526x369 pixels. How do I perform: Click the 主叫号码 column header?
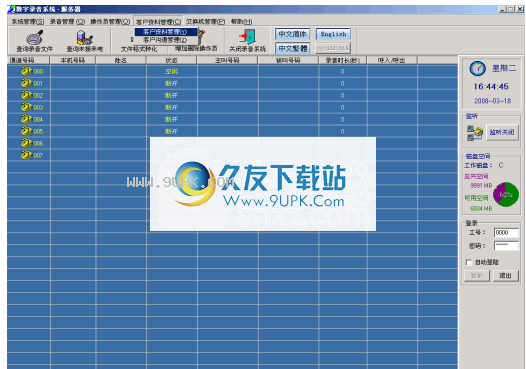pyautogui.click(x=227, y=60)
